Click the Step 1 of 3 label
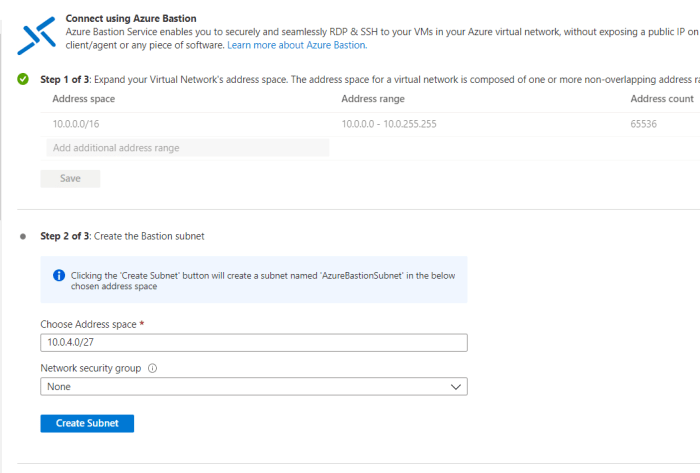The image size is (700, 473). [x=67, y=79]
